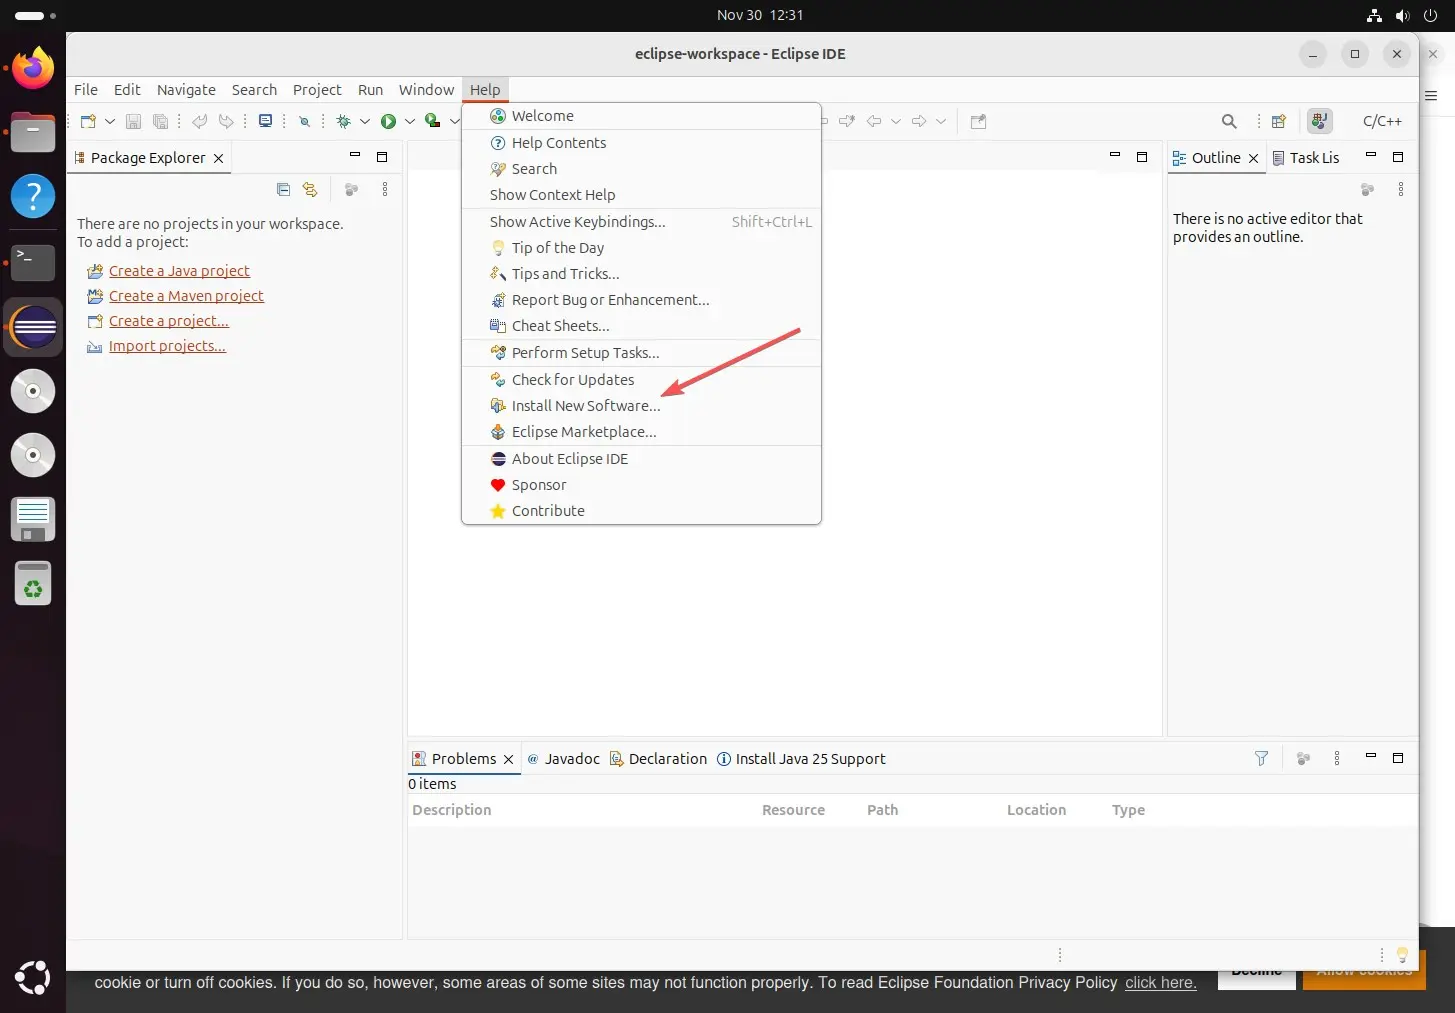1455x1013 pixels.
Task: Click the Open Perspective icon
Action: coord(1279,121)
